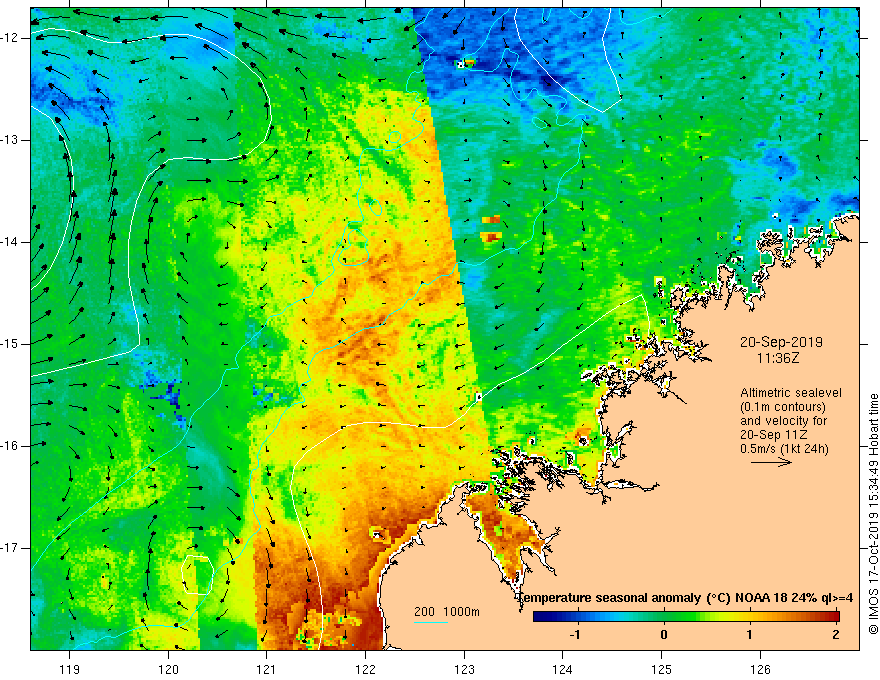Click latitude axis label "-16"
Image resolution: width=880 pixels, height=680 pixels.
10,446
